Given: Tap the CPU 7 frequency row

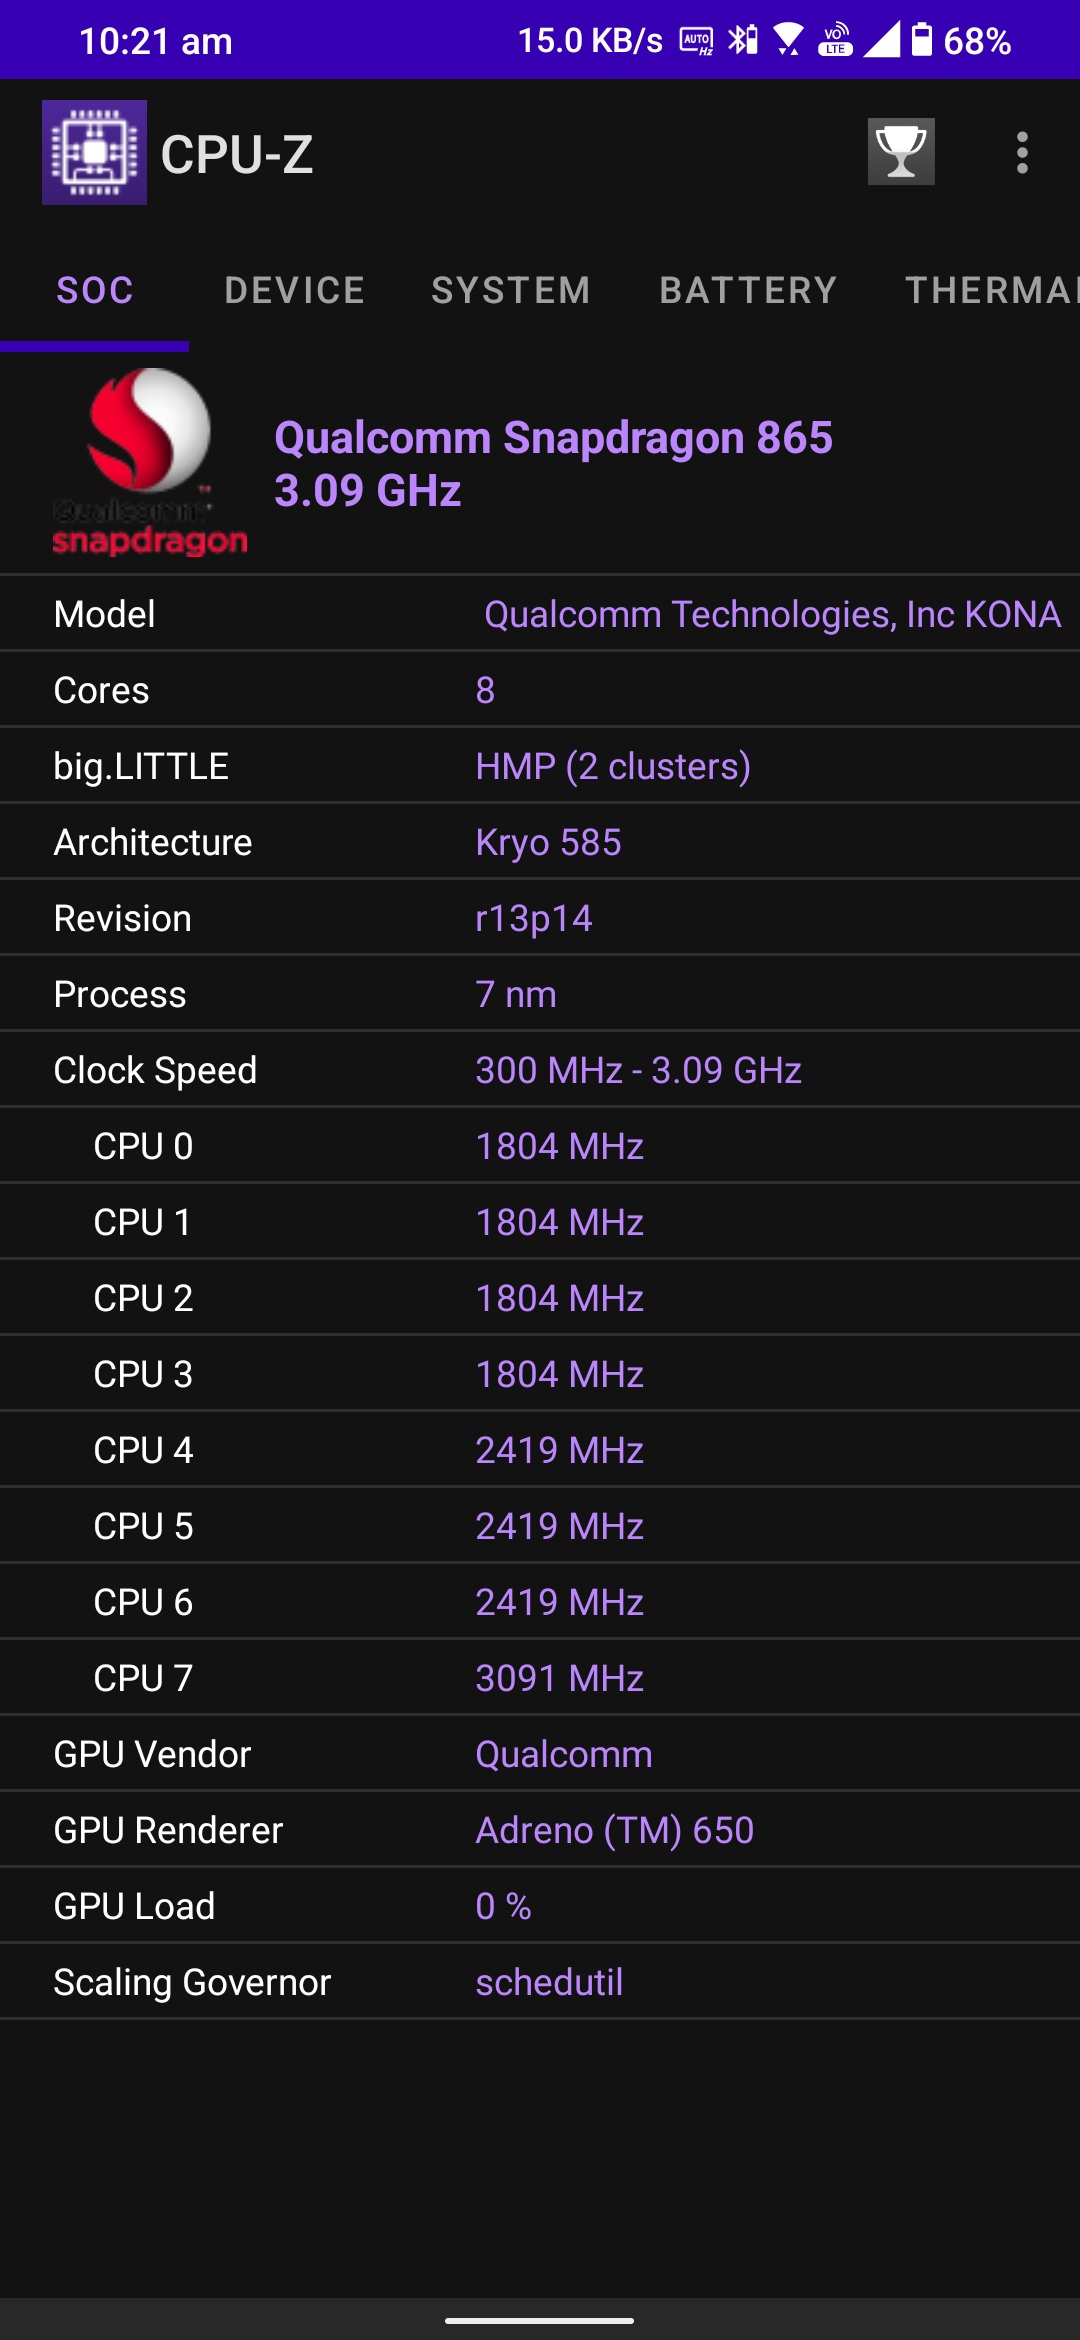Looking at the screenshot, I should pos(540,1678).
